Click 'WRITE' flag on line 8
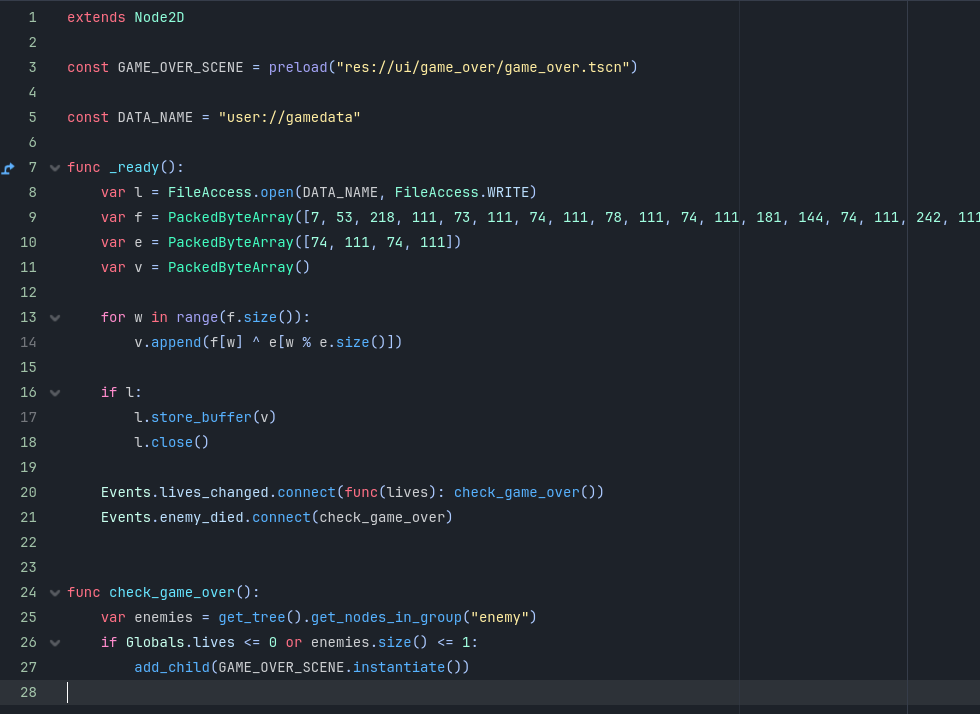980x714 pixels. [x=508, y=193]
